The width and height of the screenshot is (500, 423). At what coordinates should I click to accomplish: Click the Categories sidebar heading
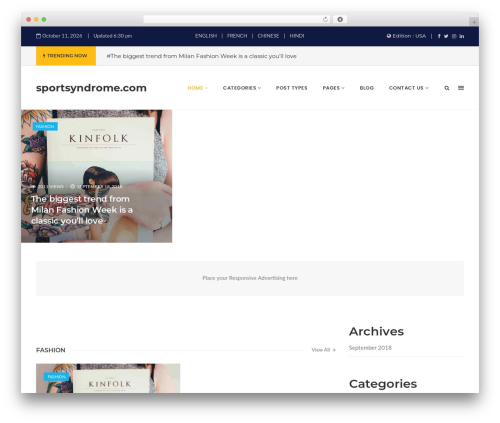(x=383, y=384)
